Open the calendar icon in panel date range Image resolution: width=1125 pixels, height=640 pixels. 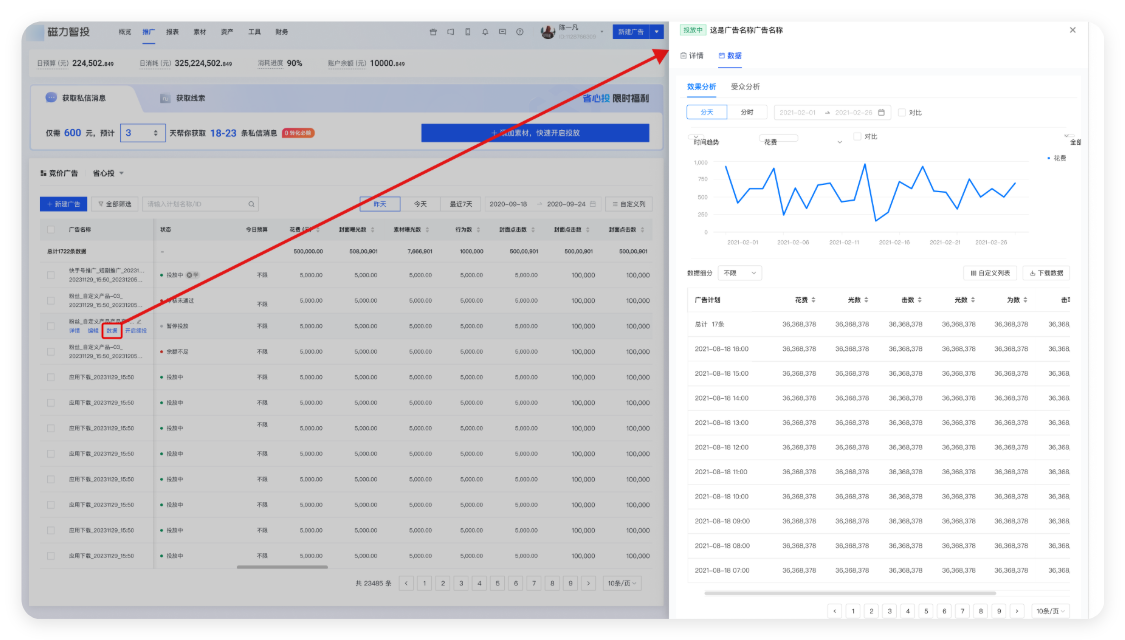pyautogui.click(x=881, y=112)
